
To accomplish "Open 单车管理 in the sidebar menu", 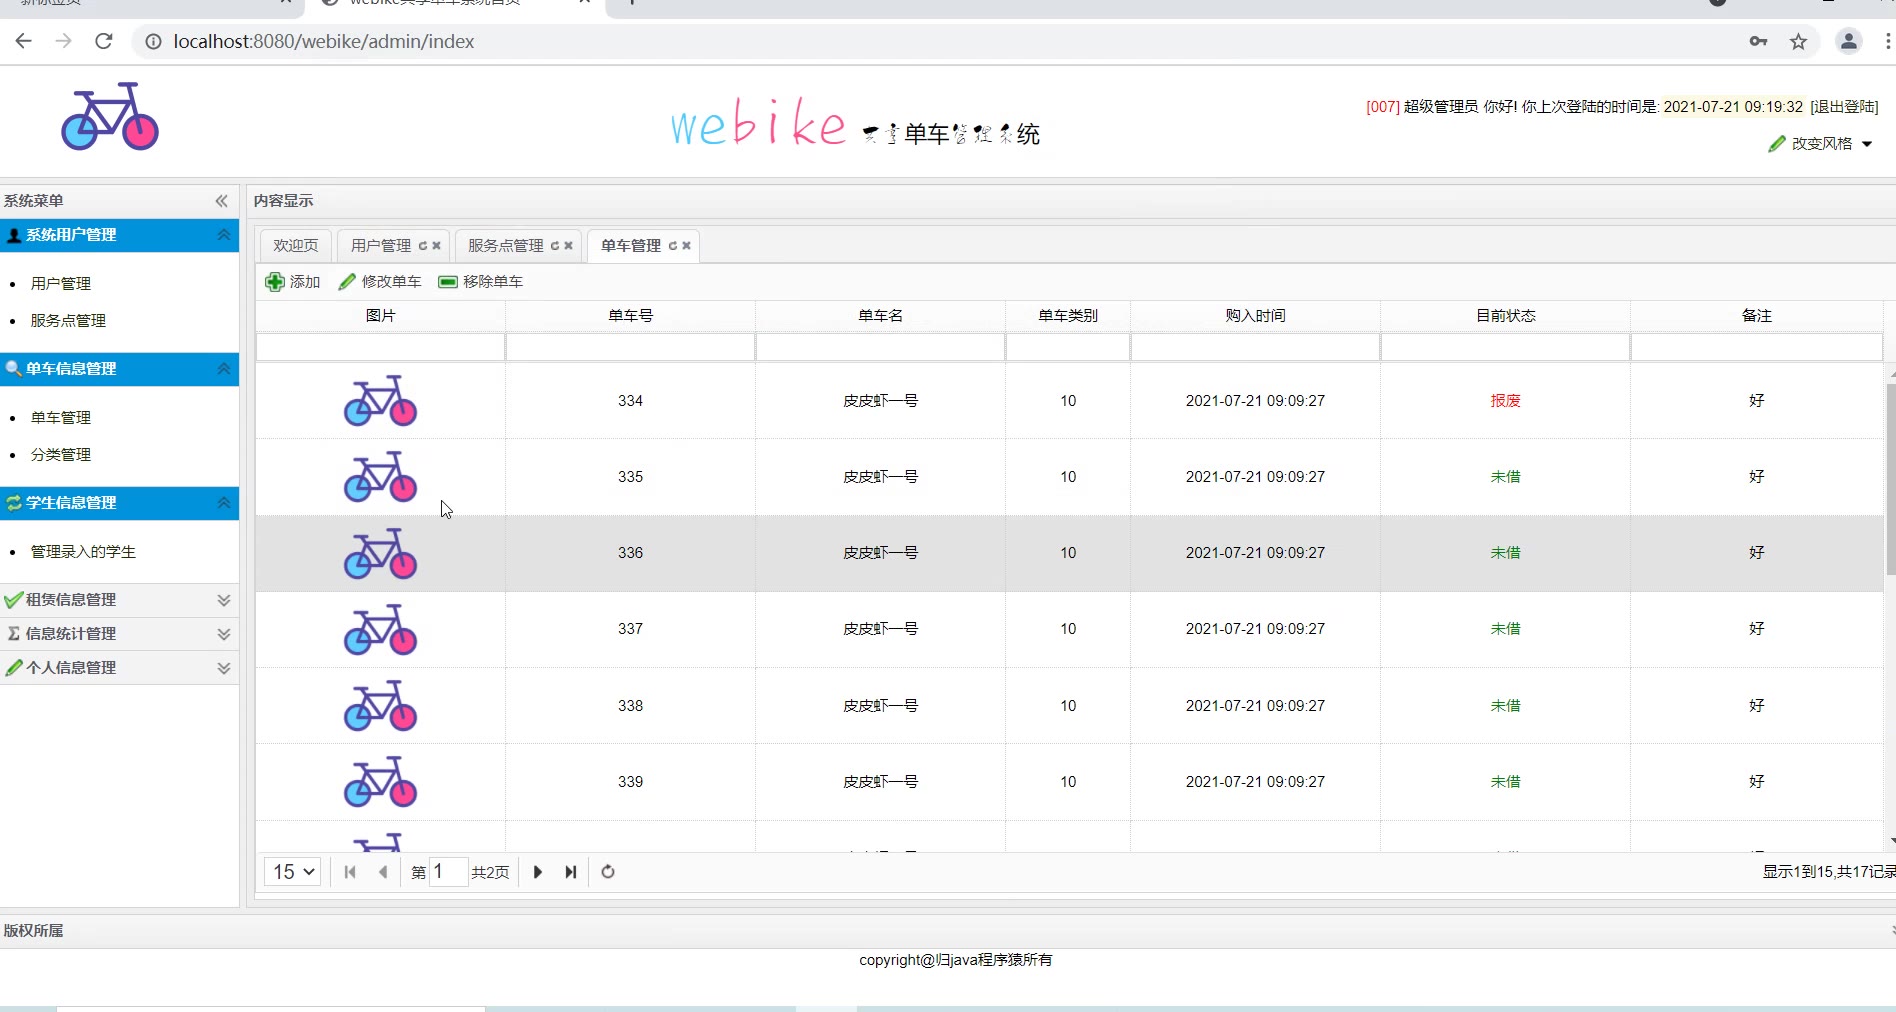I will [61, 418].
